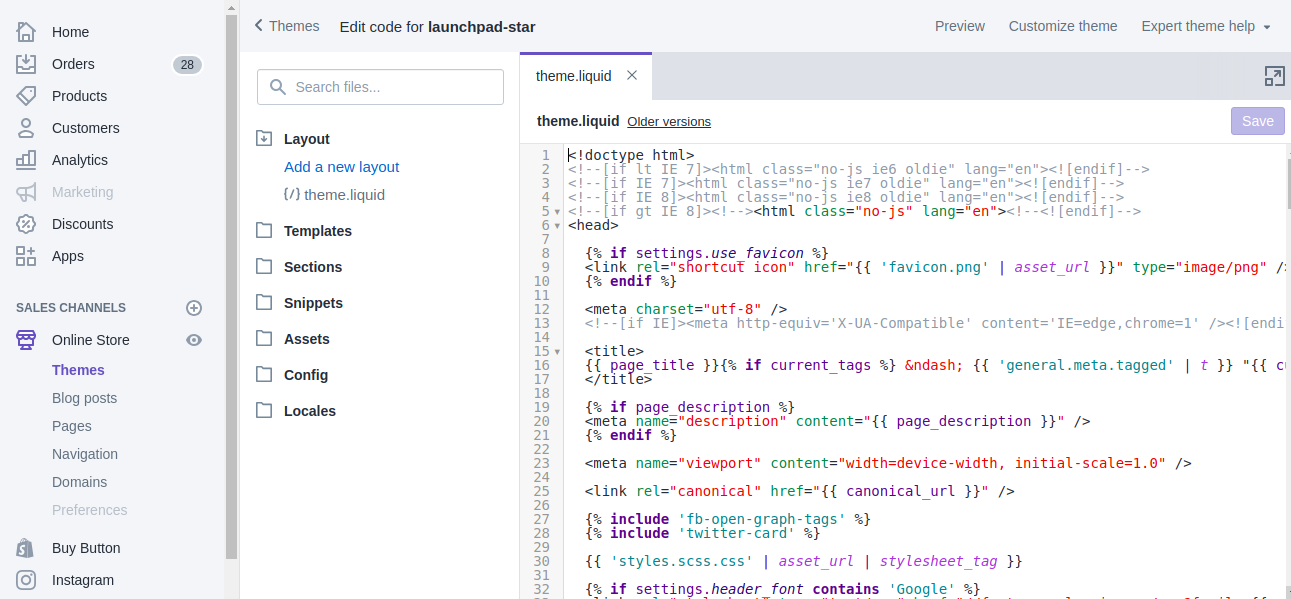Screen dimensions: 1291x599
Task: Open the Apps icon
Action: click(x=27, y=255)
